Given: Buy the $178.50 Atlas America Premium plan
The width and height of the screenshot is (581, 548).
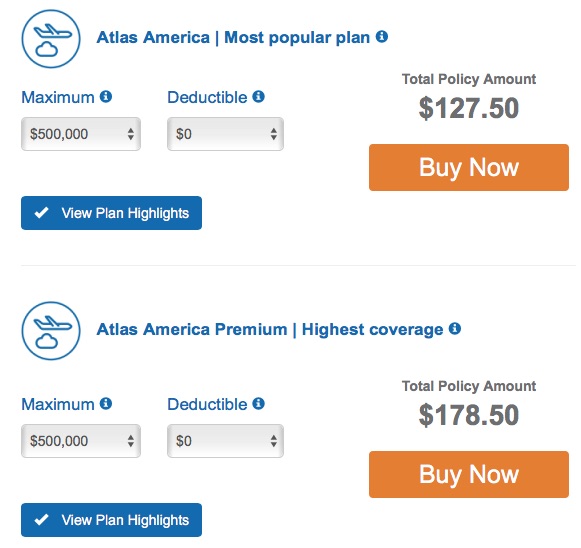Looking at the screenshot, I should [x=469, y=474].
